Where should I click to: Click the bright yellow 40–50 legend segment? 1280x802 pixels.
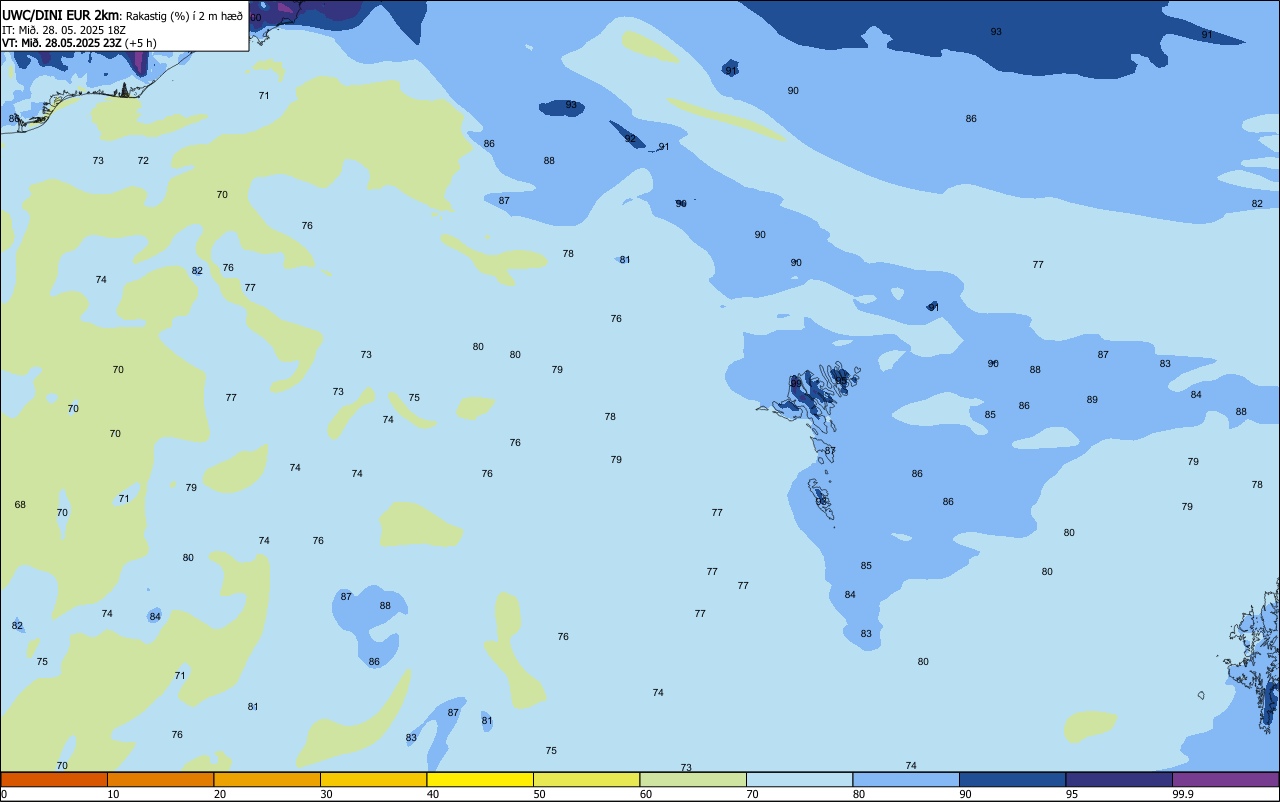(x=480, y=779)
